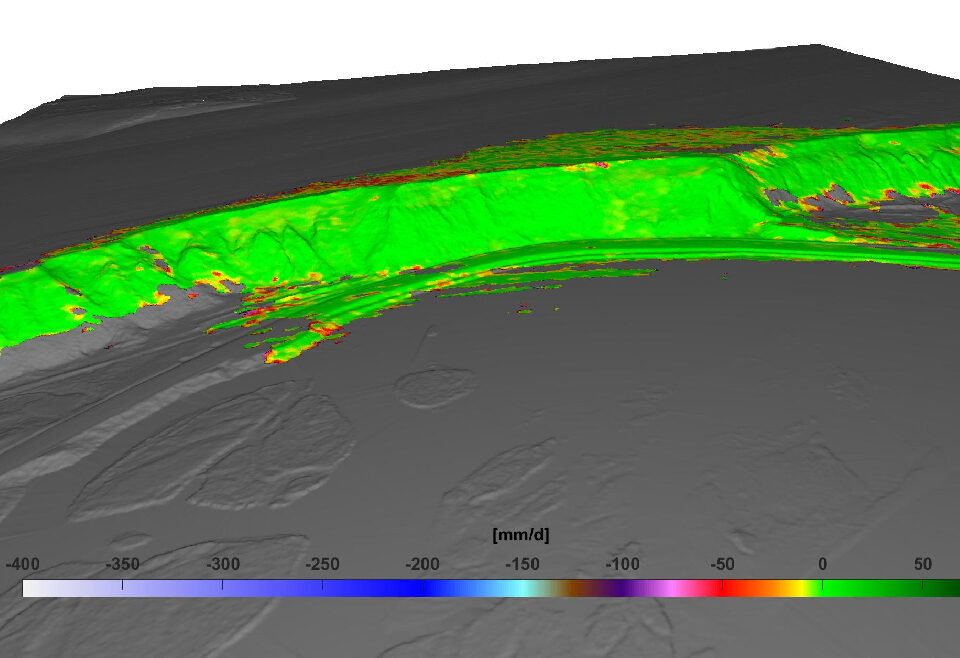Click the 0 value on the color bar
Image resolution: width=960 pixels, height=658 pixels.
(x=822, y=564)
